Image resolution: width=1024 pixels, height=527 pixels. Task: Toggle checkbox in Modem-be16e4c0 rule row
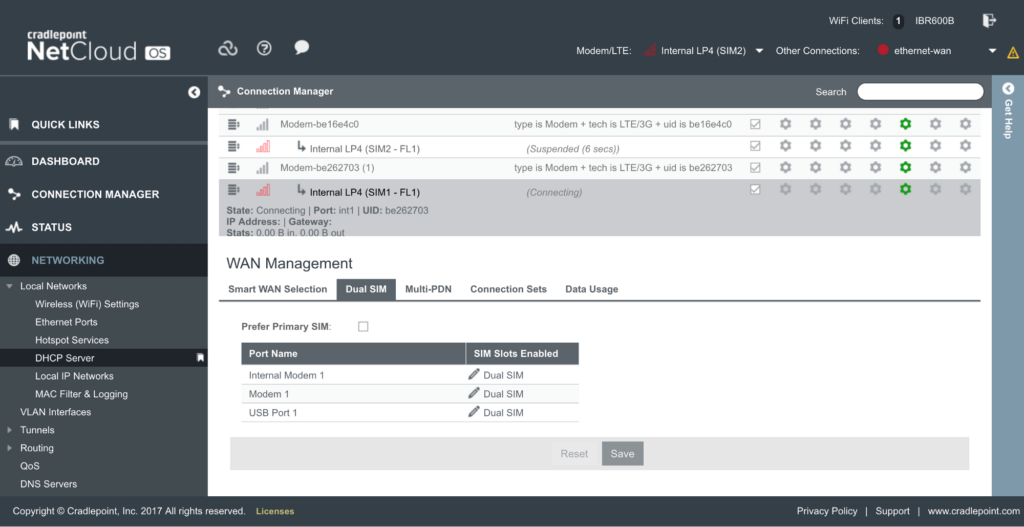[x=755, y=124]
